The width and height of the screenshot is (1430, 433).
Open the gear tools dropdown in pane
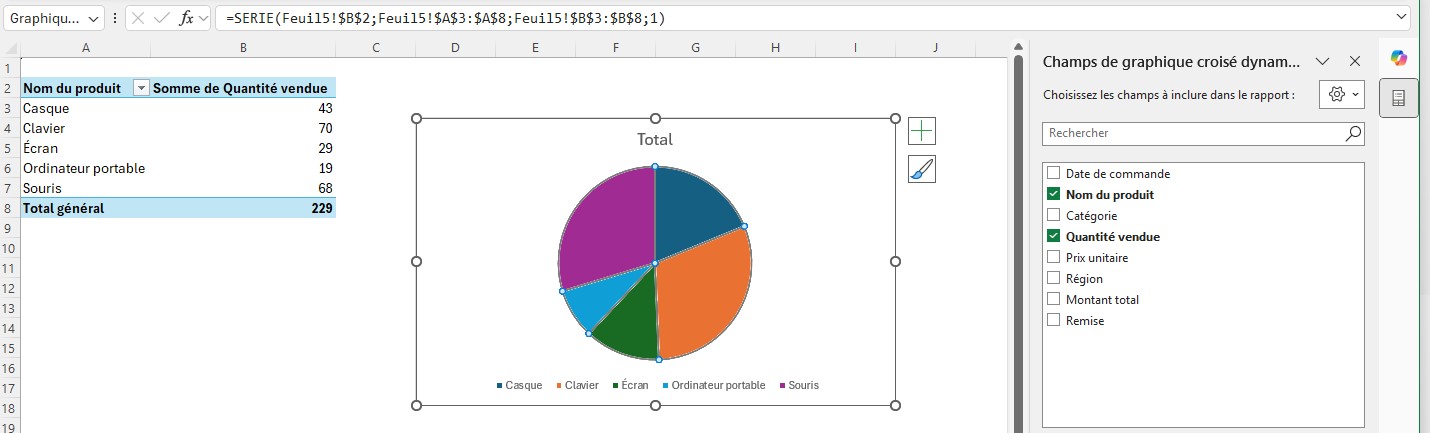[1341, 94]
